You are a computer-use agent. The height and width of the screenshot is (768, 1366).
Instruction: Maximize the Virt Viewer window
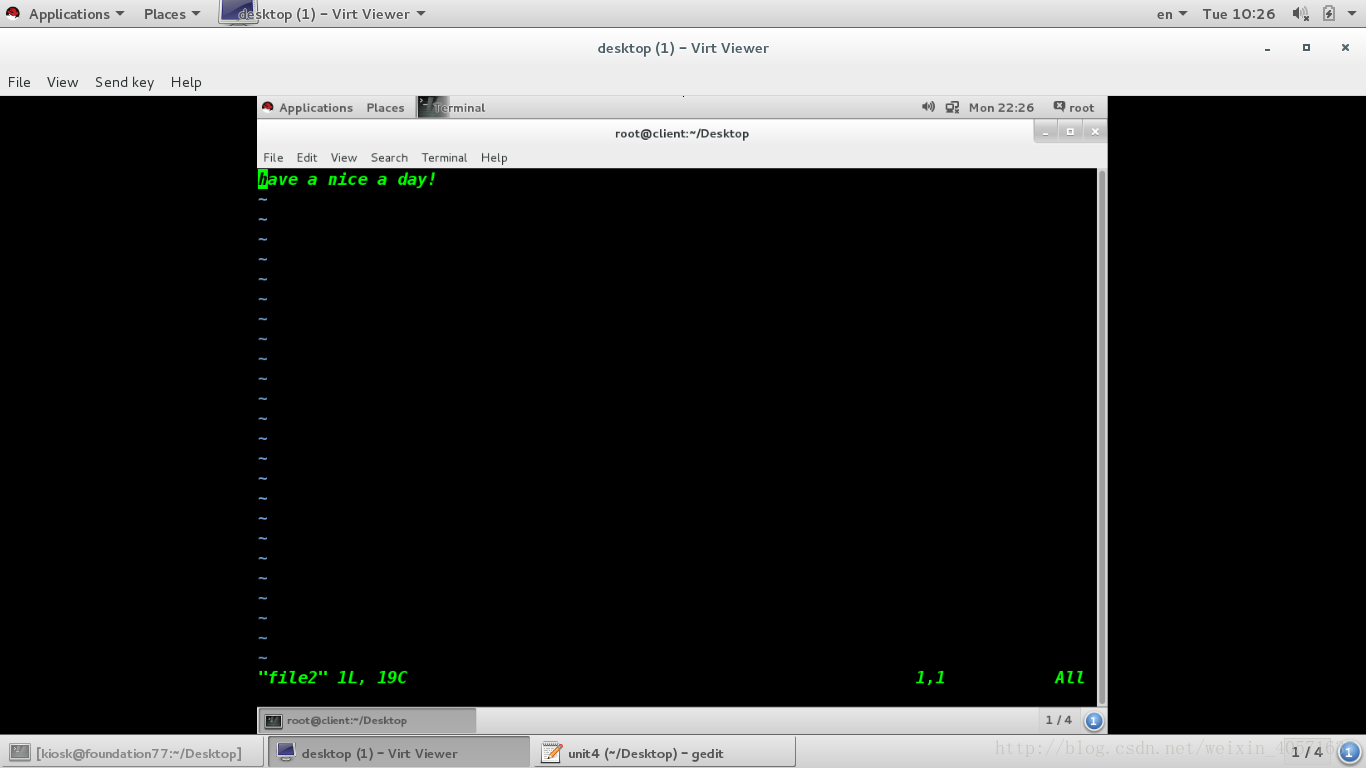click(1306, 48)
